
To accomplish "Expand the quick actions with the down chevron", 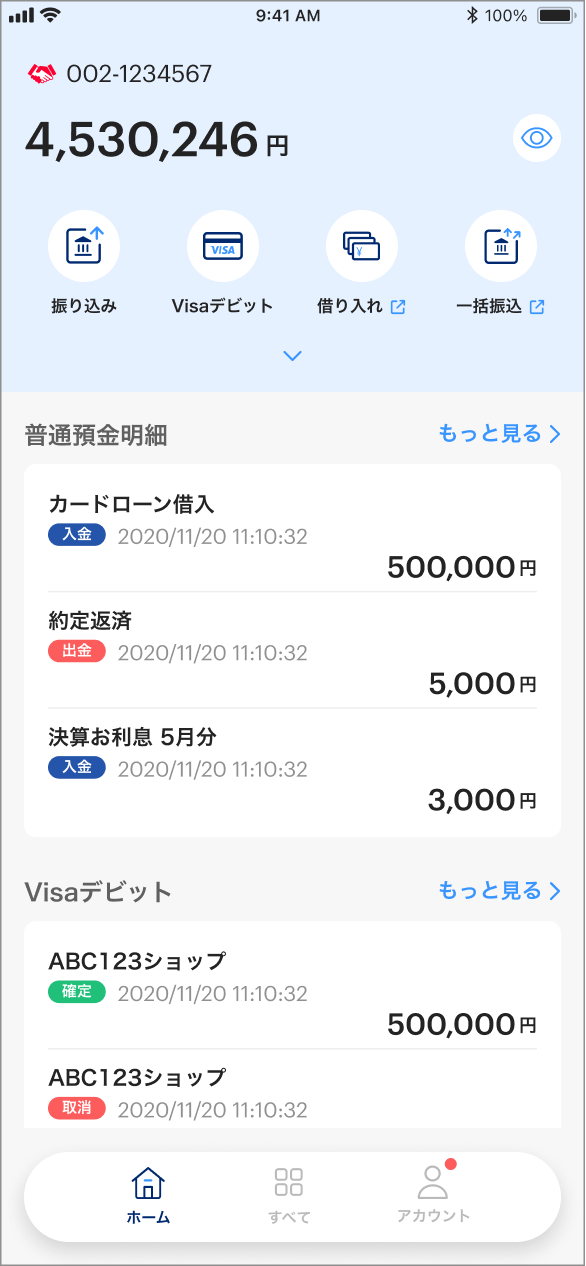I will click(x=293, y=355).
